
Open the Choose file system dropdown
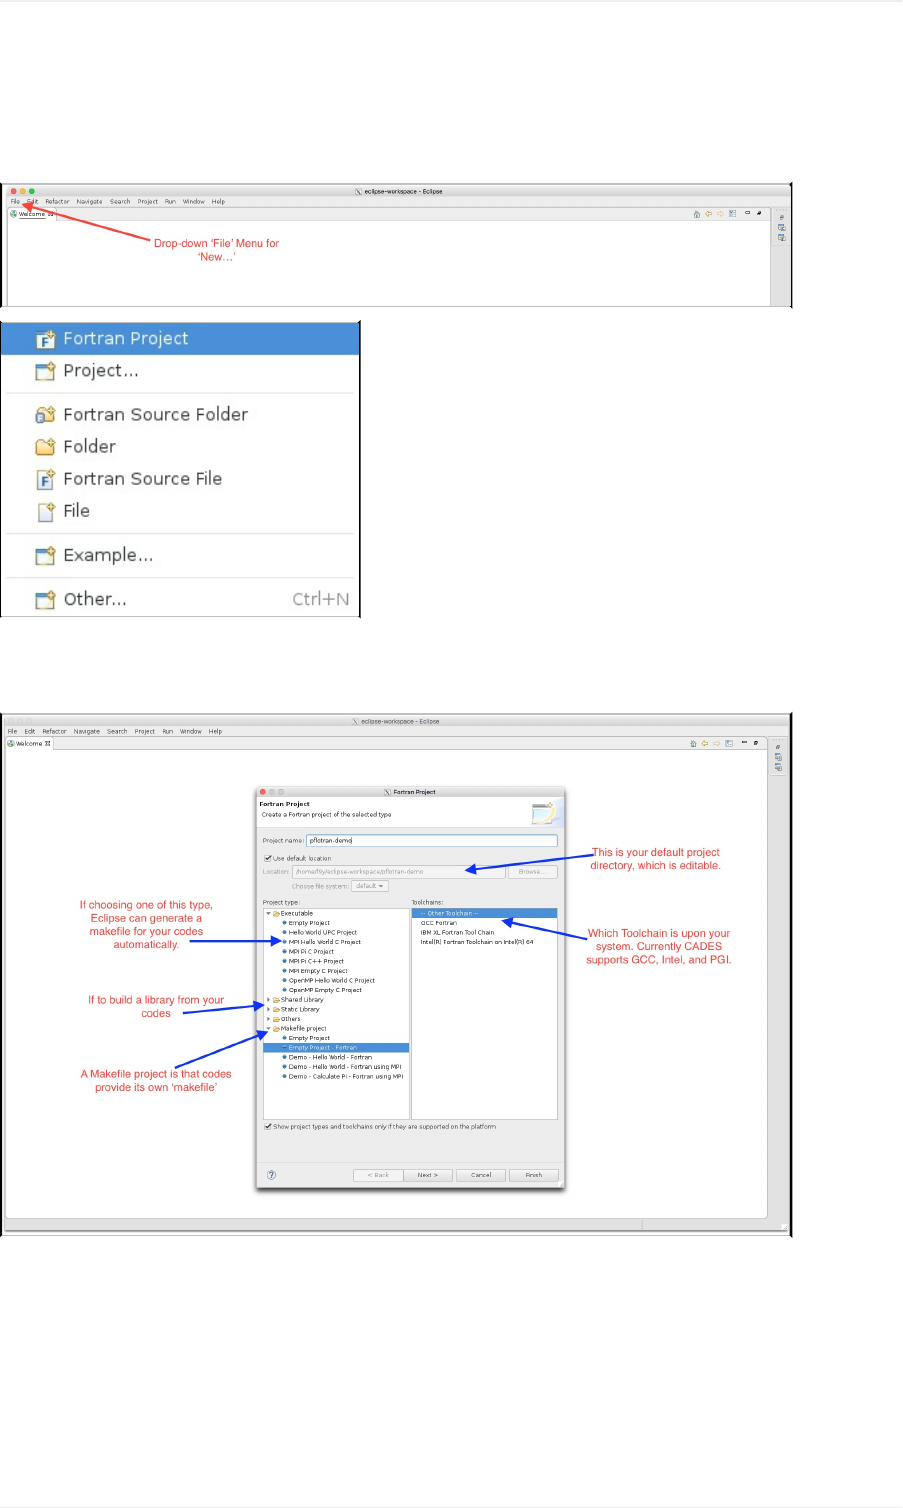(369, 886)
